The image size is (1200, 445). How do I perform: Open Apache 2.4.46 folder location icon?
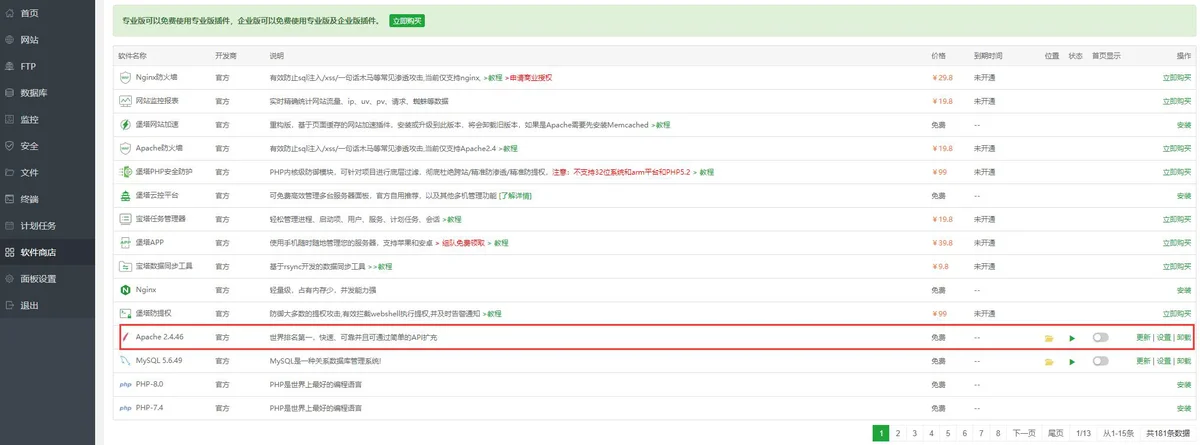click(1049, 338)
